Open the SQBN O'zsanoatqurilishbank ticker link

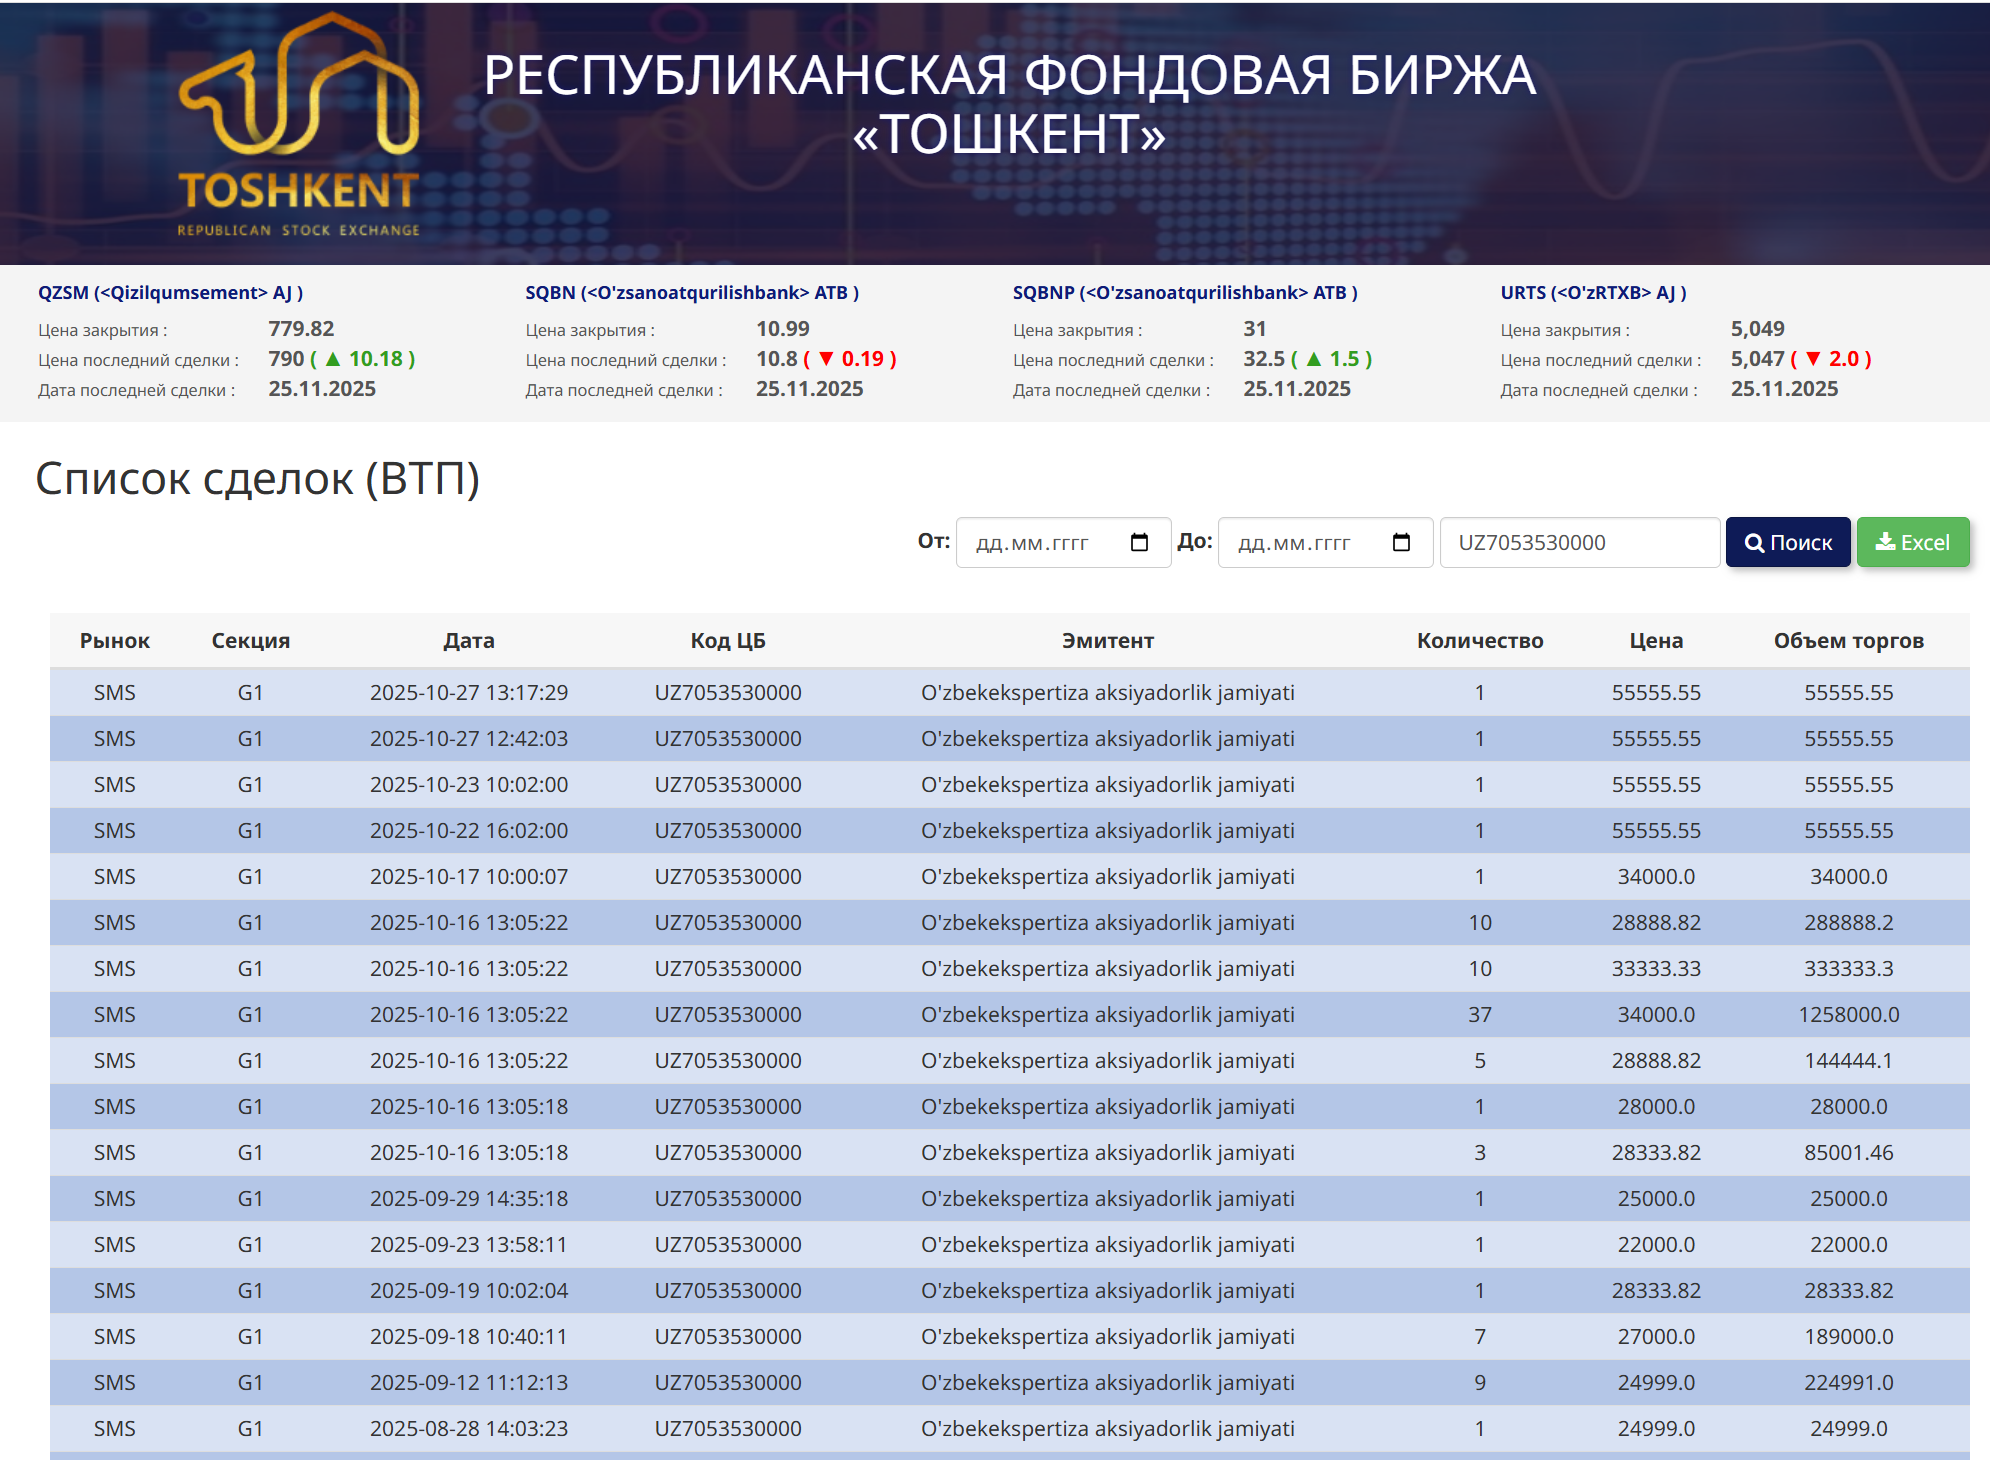pyautogui.click(x=692, y=293)
